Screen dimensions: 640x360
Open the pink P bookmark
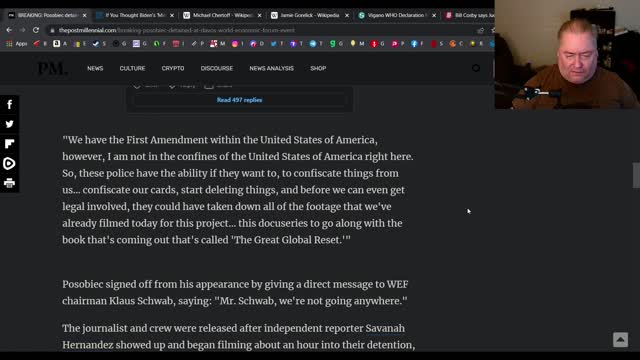tap(398, 43)
